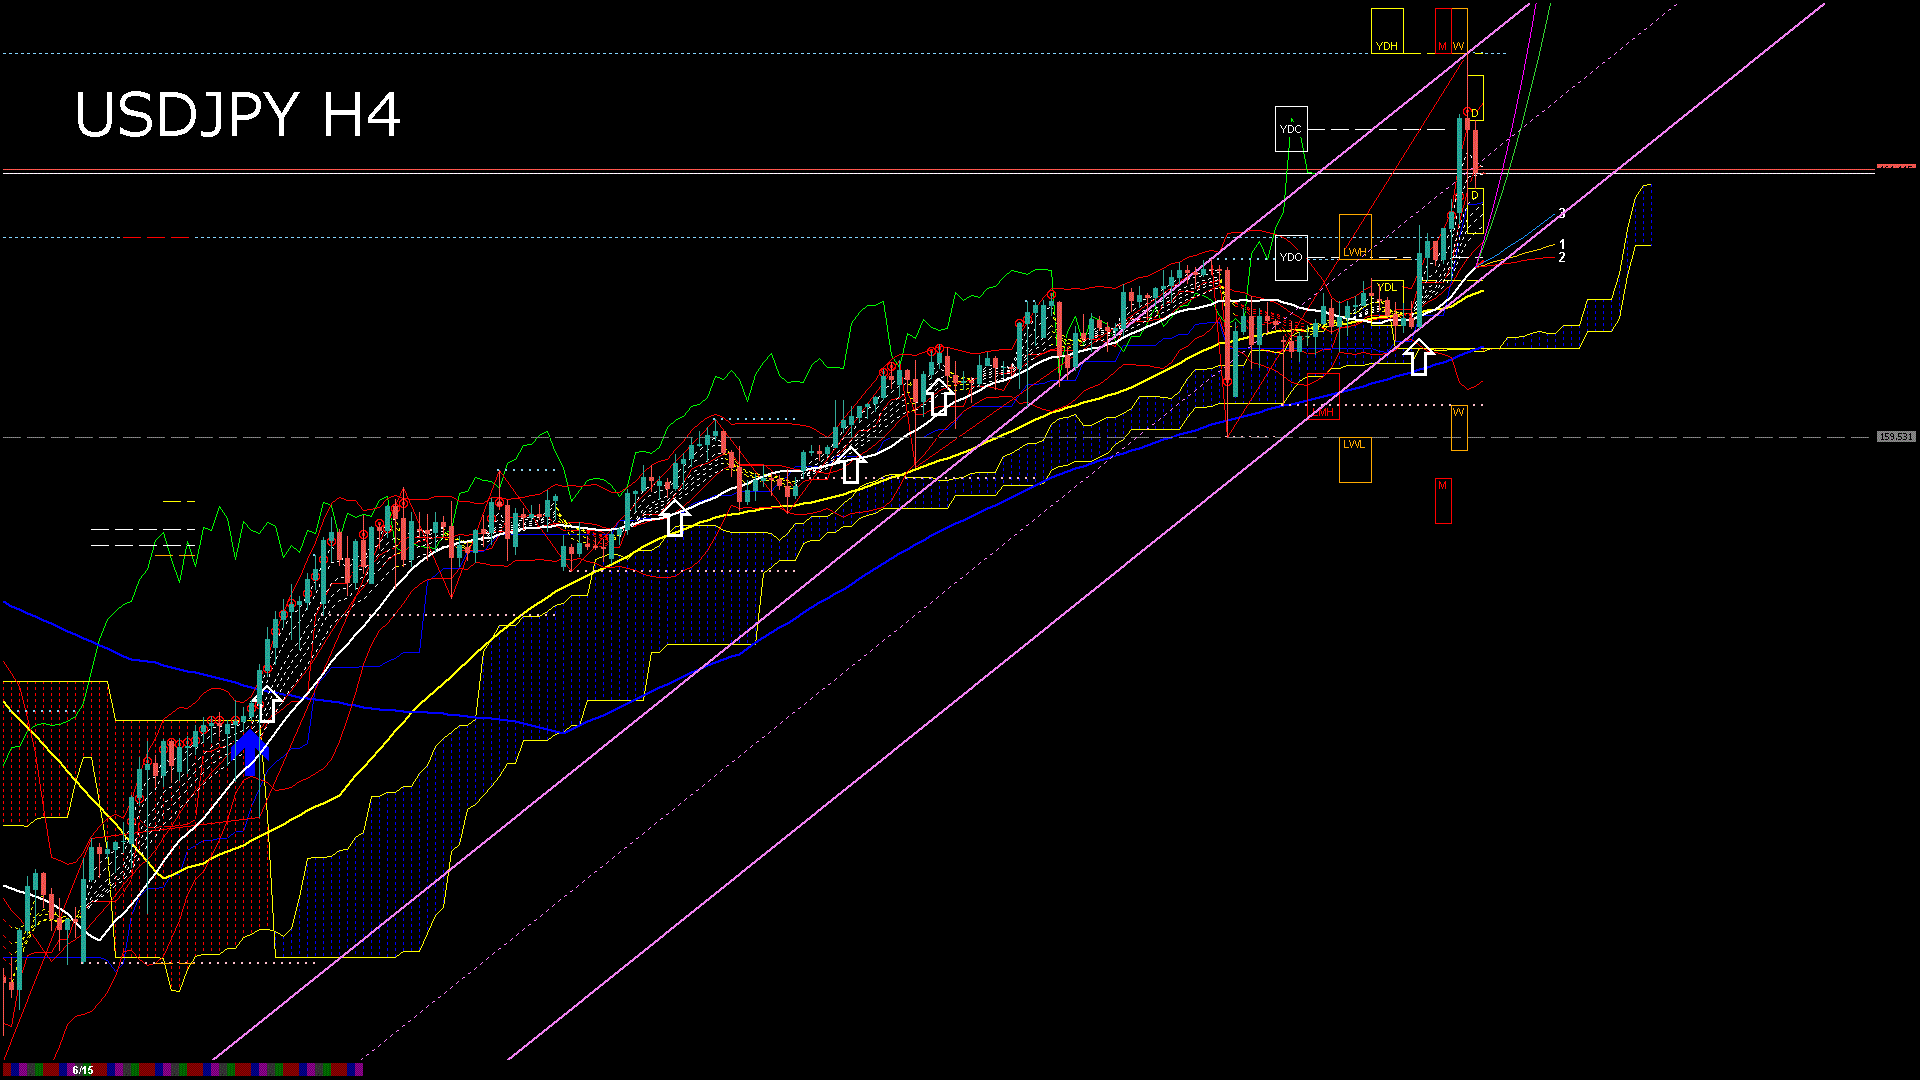Image resolution: width=1920 pixels, height=1080 pixels.
Task: Select the solid blue up arrow marker
Action: [x=250, y=752]
